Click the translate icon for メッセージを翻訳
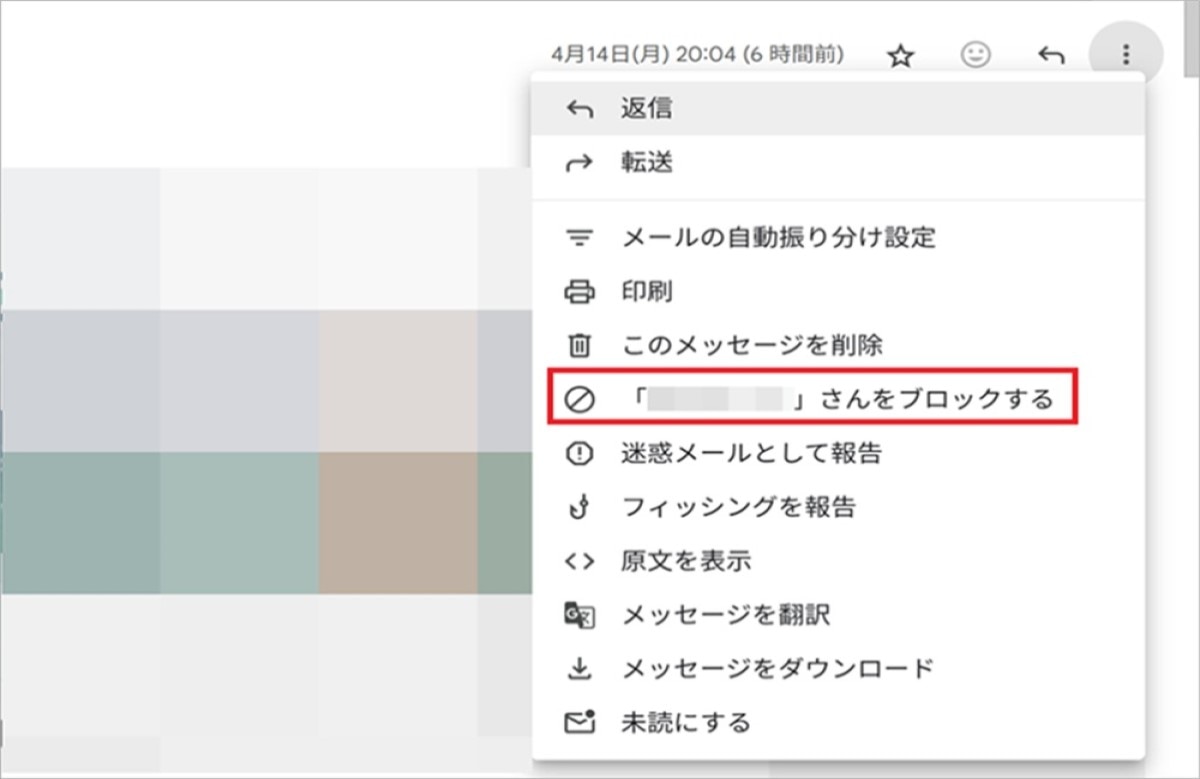 point(580,615)
